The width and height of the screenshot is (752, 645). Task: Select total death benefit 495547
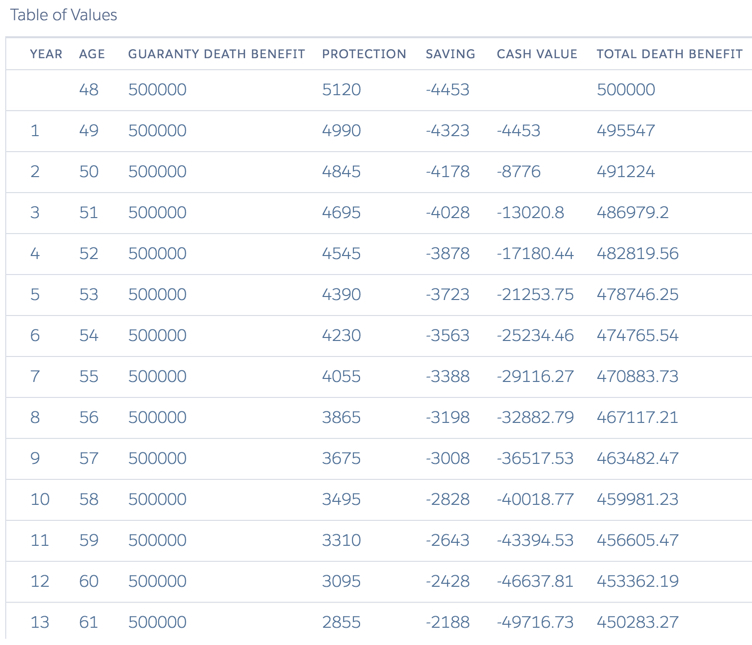pyautogui.click(x=625, y=130)
